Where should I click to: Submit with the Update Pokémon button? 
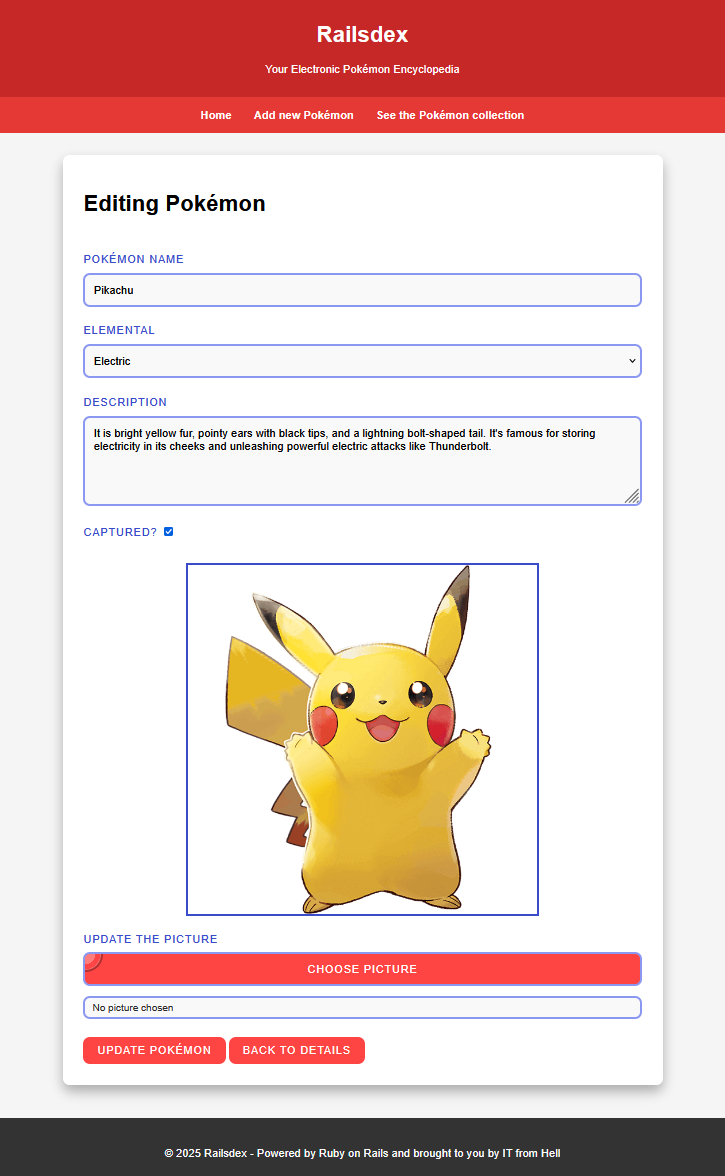154,1050
